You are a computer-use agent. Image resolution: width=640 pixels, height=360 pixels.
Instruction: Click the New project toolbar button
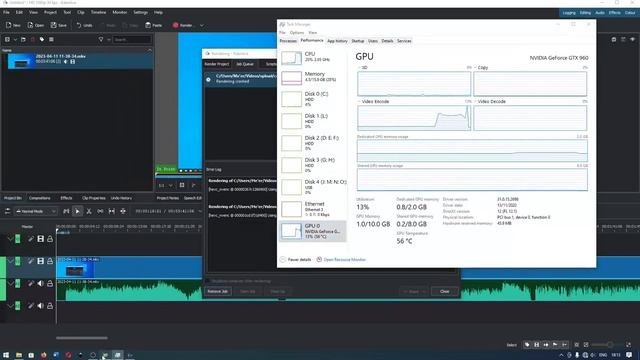[x=13, y=25]
